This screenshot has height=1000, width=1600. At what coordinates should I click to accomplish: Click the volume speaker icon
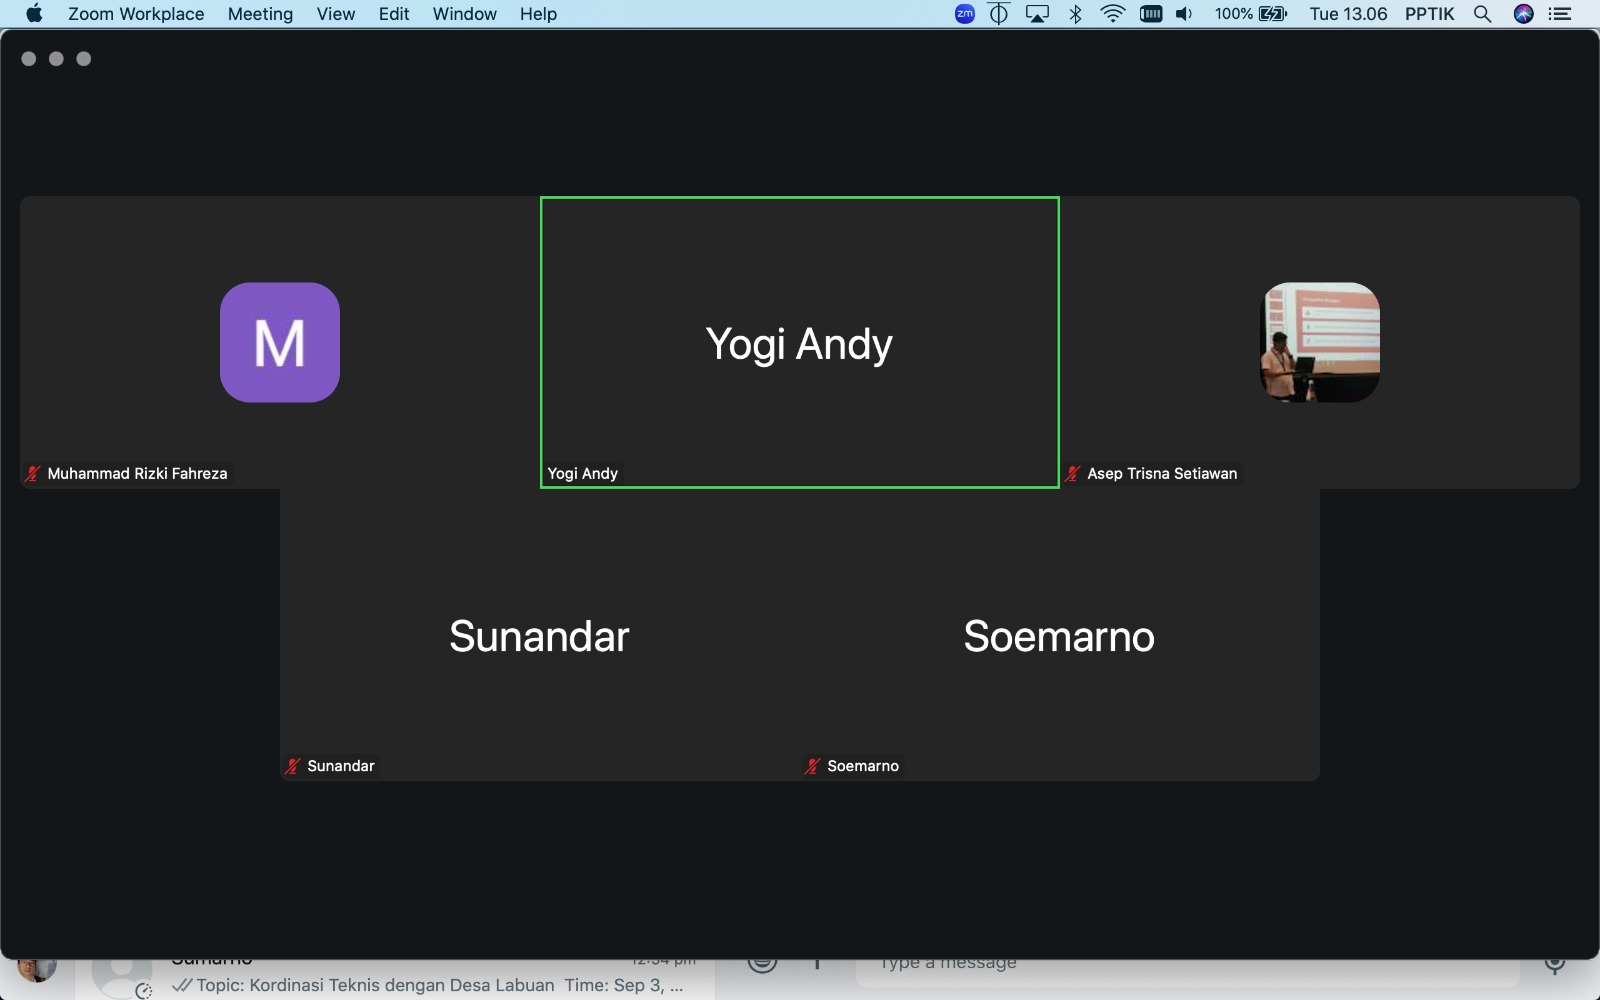1185,14
